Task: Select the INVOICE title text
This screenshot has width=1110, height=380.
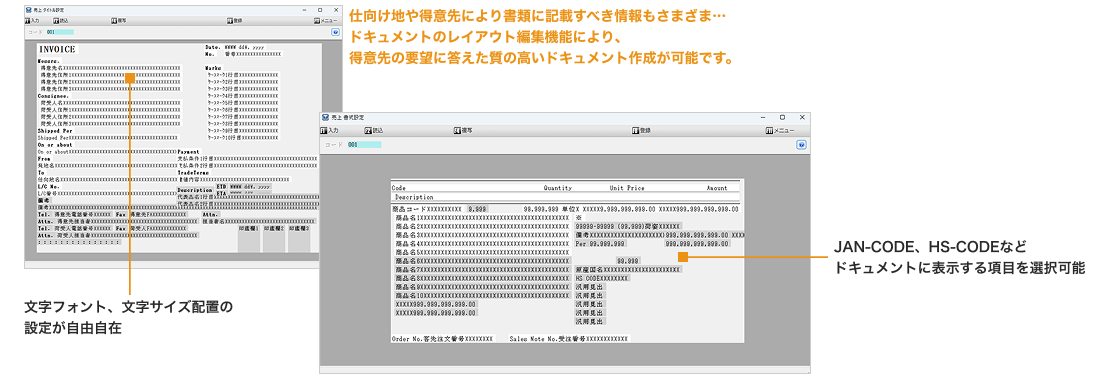Action: [57, 50]
